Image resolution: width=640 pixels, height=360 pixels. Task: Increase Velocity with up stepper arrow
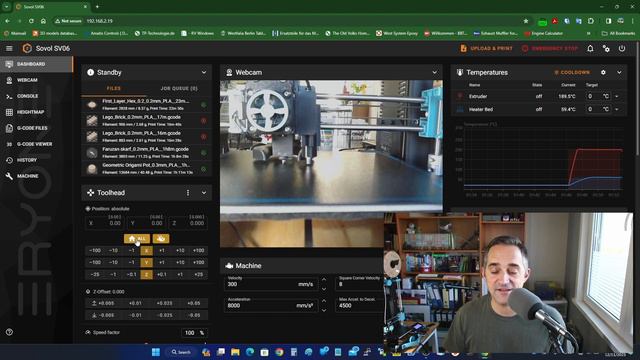tap(324, 280)
